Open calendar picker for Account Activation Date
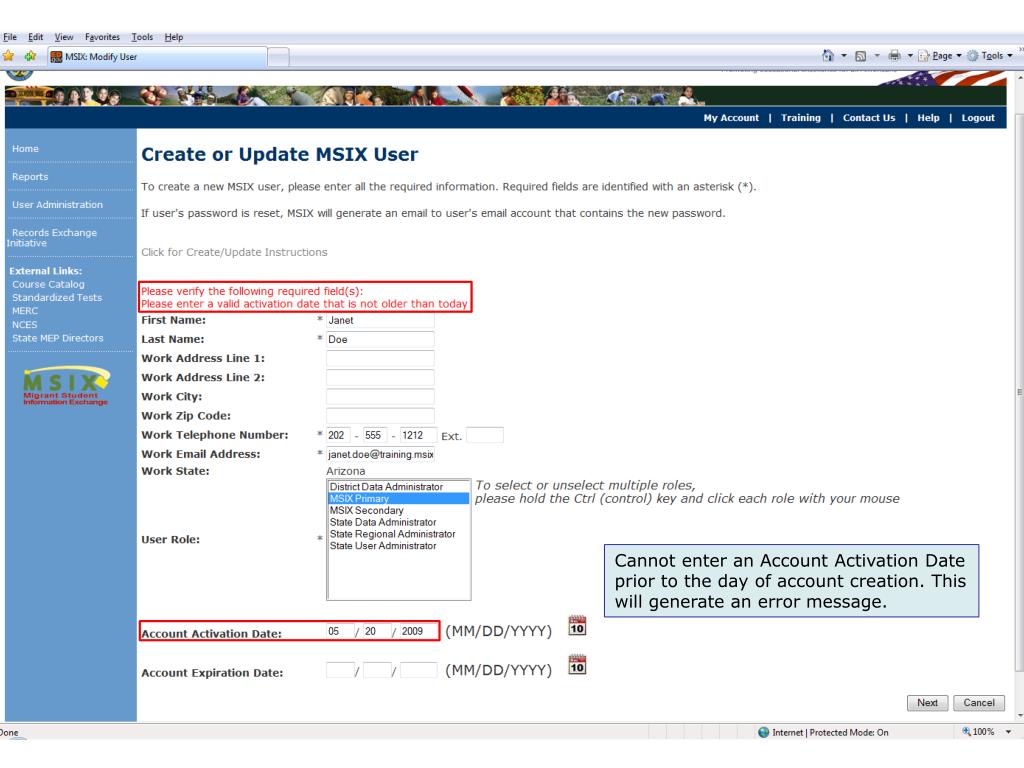This screenshot has width=1024, height=768. pos(577,626)
